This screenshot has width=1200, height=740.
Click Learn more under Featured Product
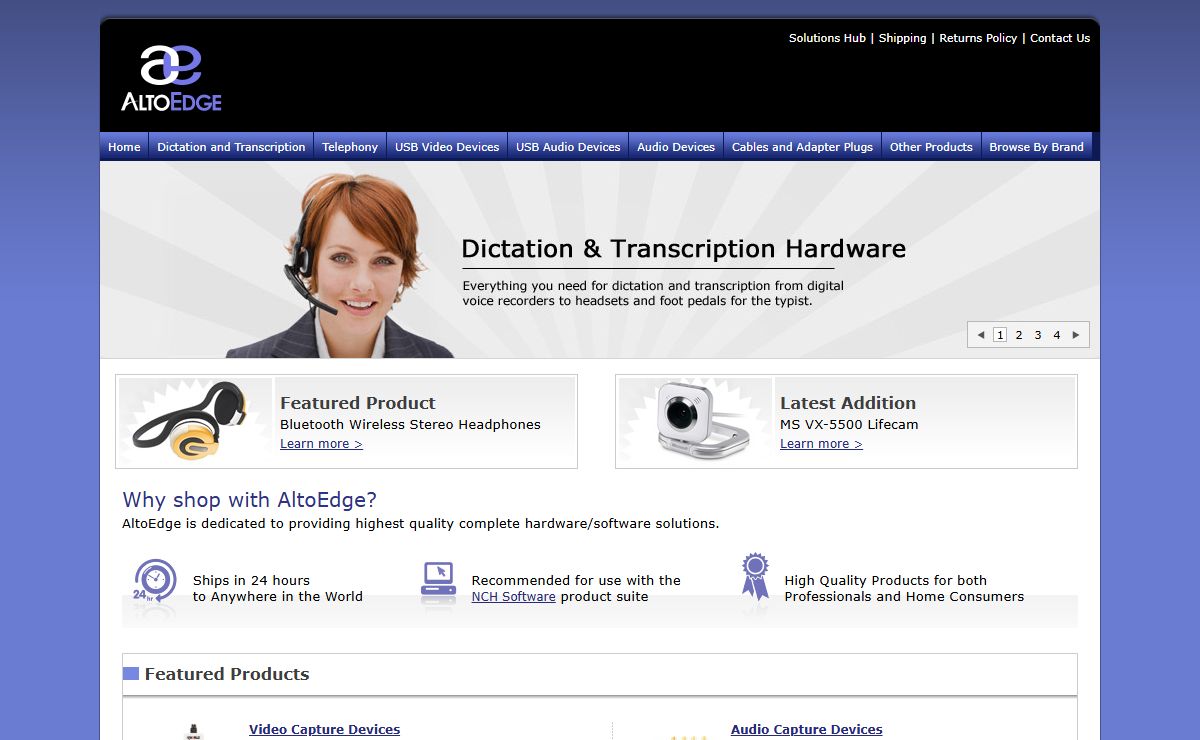pyautogui.click(x=321, y=444)
